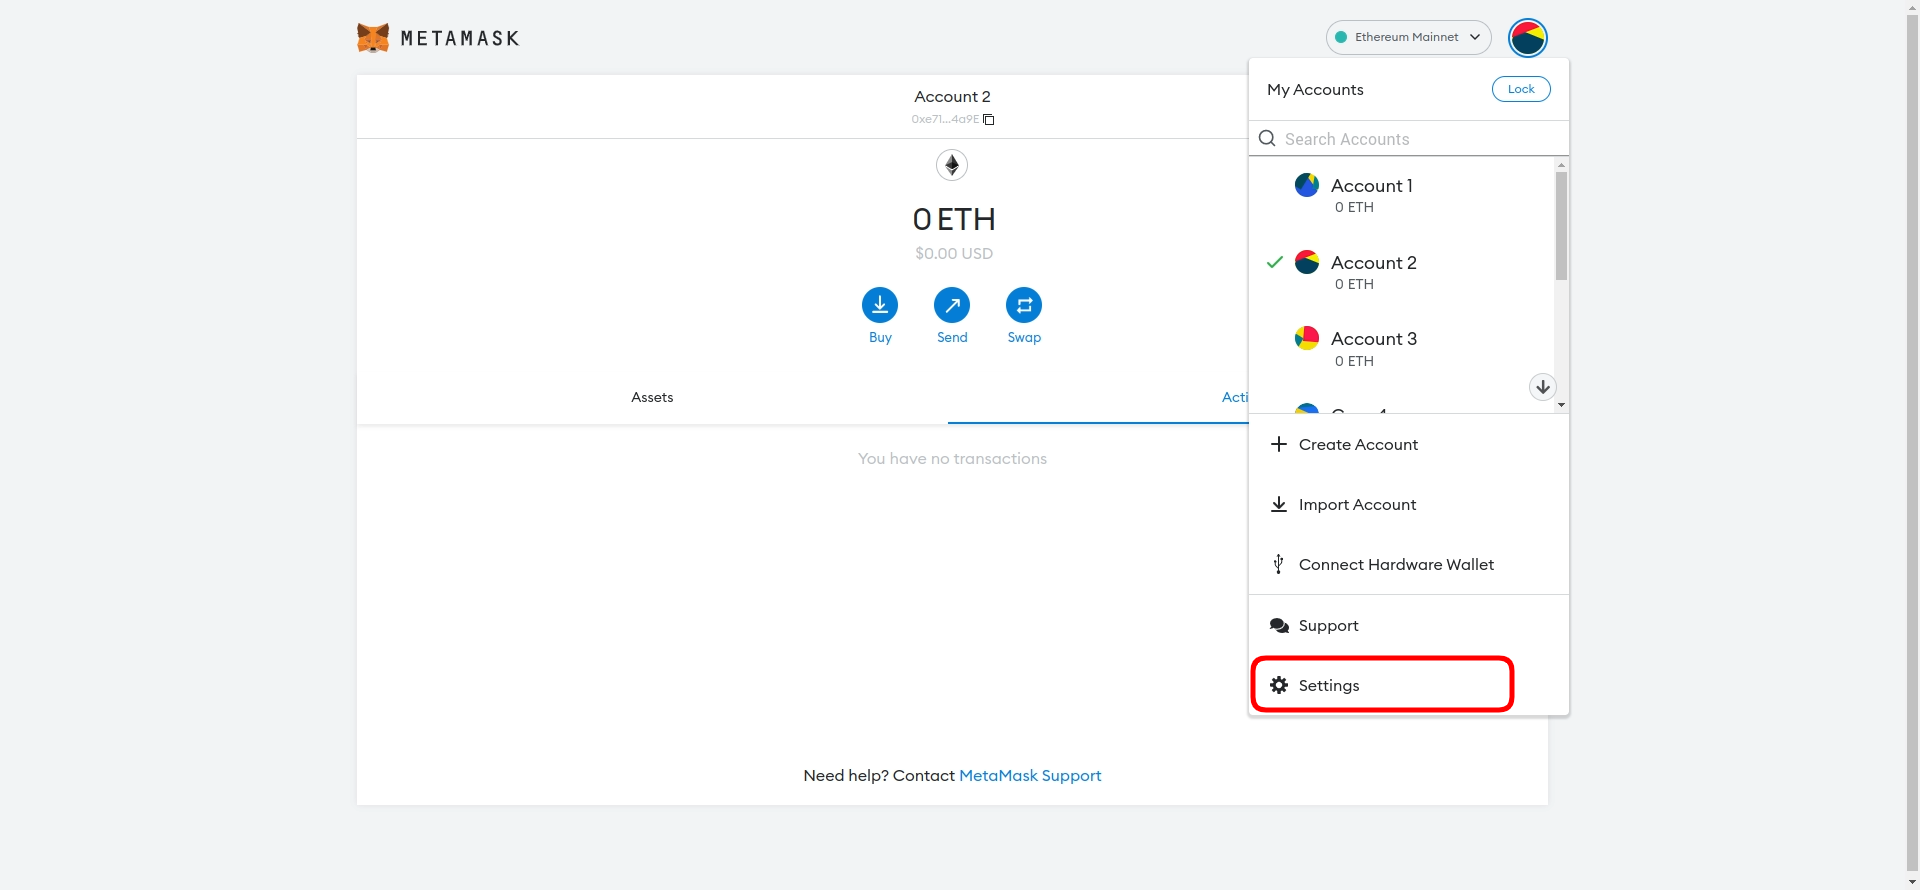The width and height of the screenshot is (1920, 890).
Task: Click the gear icon beside Settings
Action: [1279, 685]
